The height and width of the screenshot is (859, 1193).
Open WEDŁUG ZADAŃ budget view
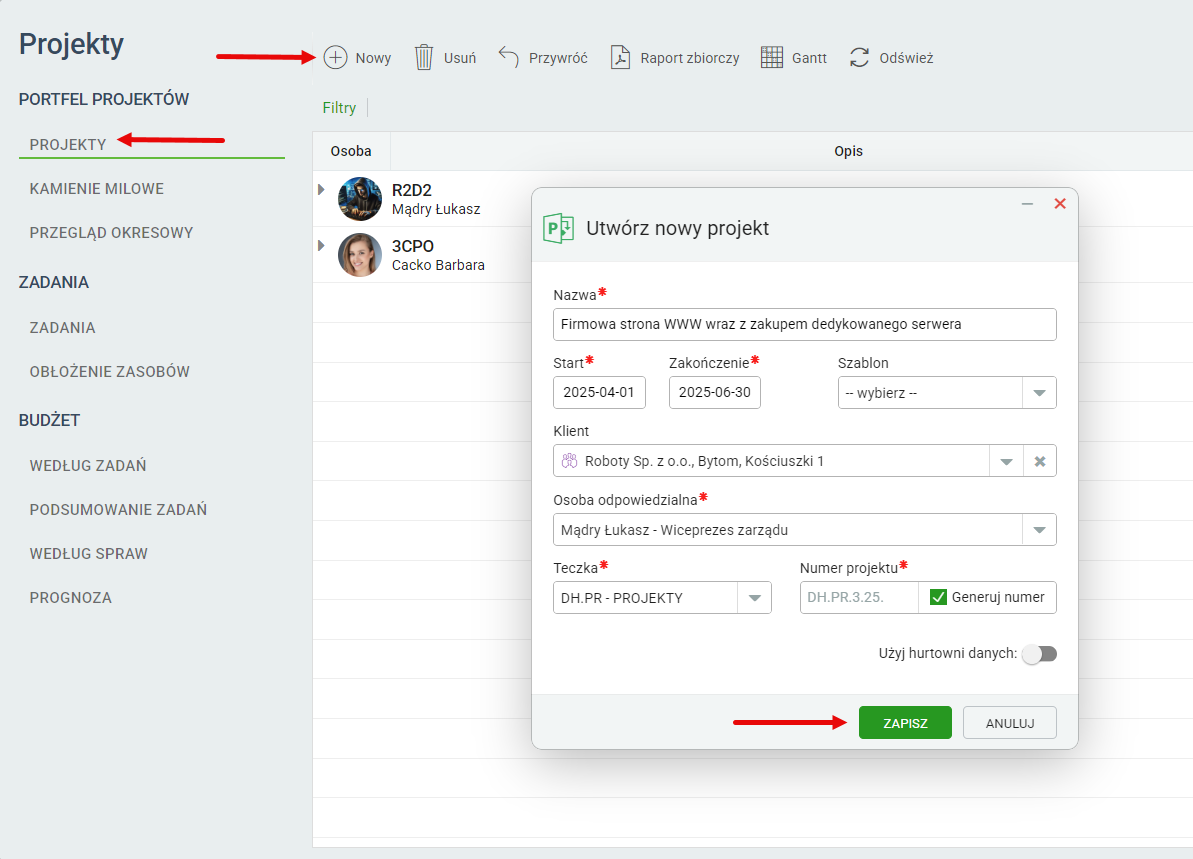click(x=87, y=466)
